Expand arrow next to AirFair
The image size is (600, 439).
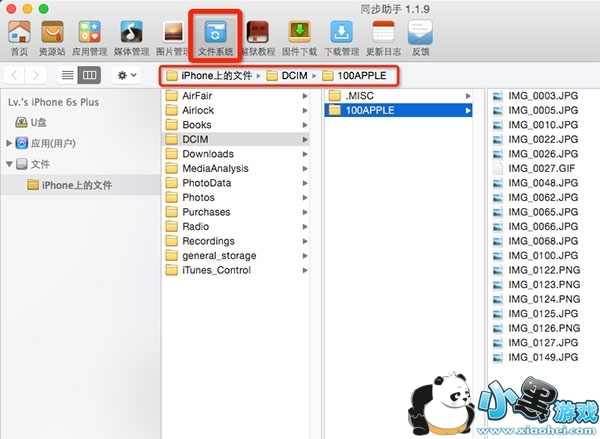tap(305, 96)
